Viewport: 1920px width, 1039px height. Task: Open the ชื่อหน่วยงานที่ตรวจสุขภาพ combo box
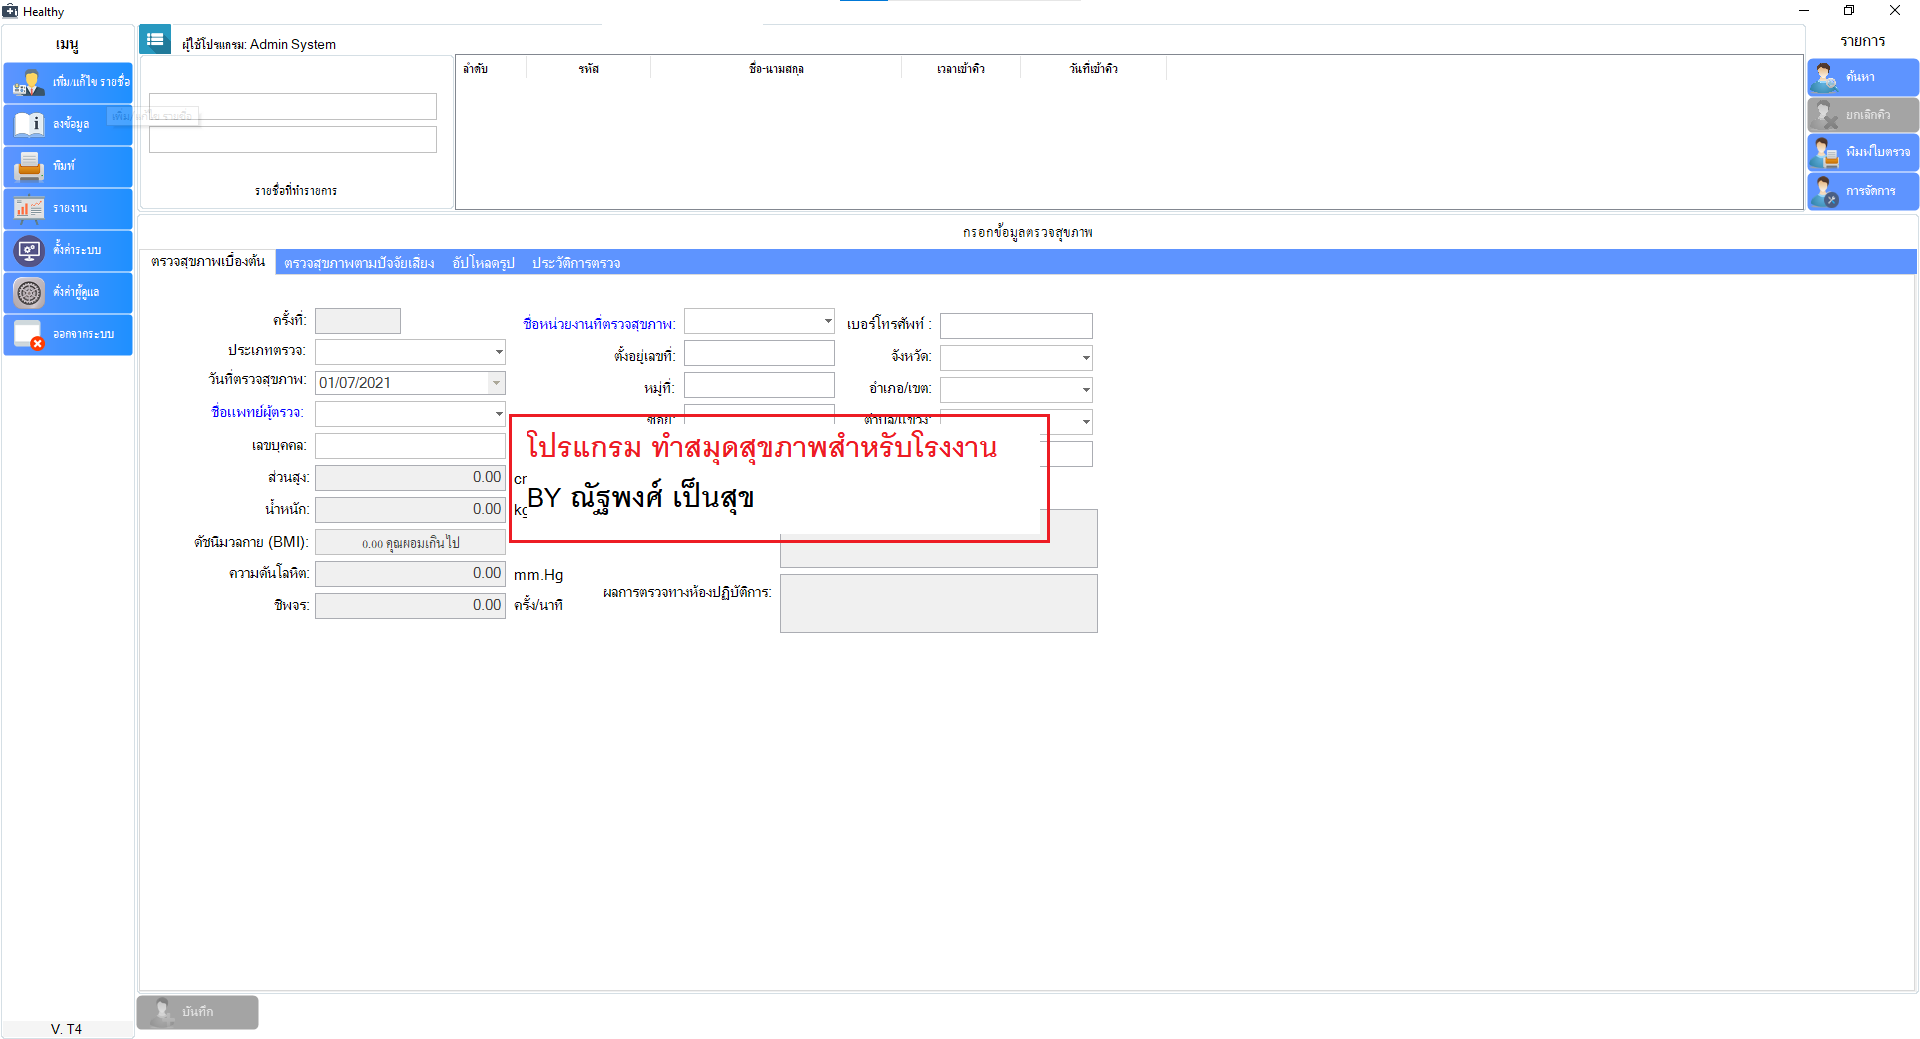(x=827, y=321)
